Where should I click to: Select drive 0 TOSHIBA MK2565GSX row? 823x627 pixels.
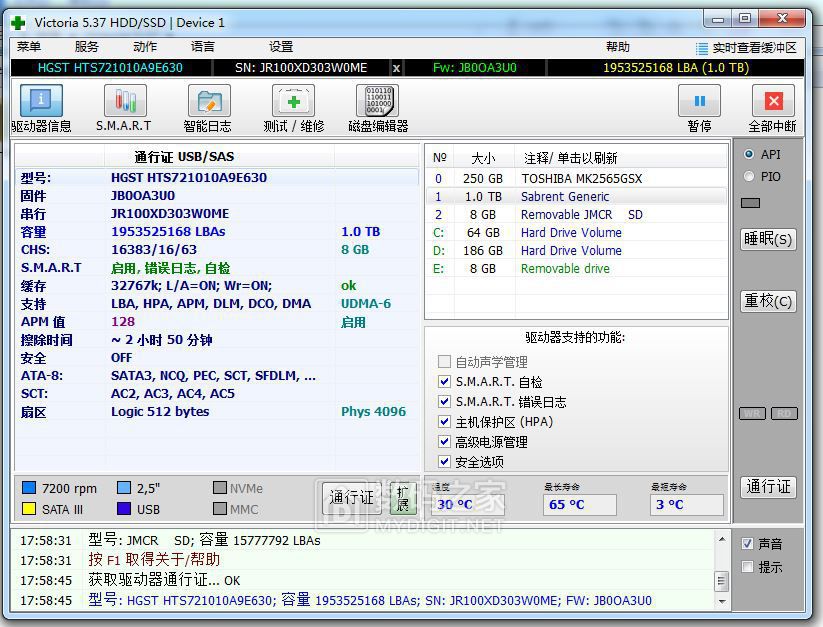576,178
